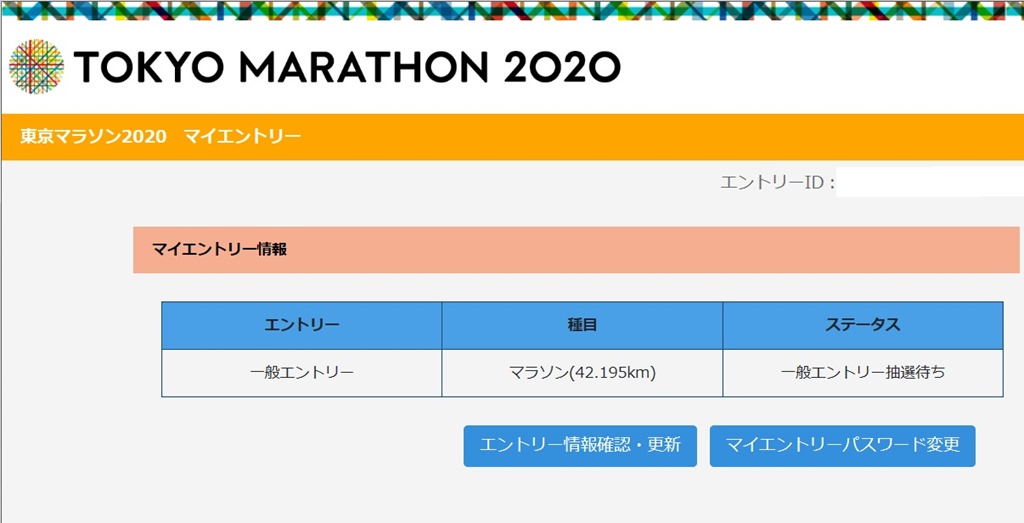Click the エントリーID label
This screenshot has width=1024, height=523.
(778, 183)
